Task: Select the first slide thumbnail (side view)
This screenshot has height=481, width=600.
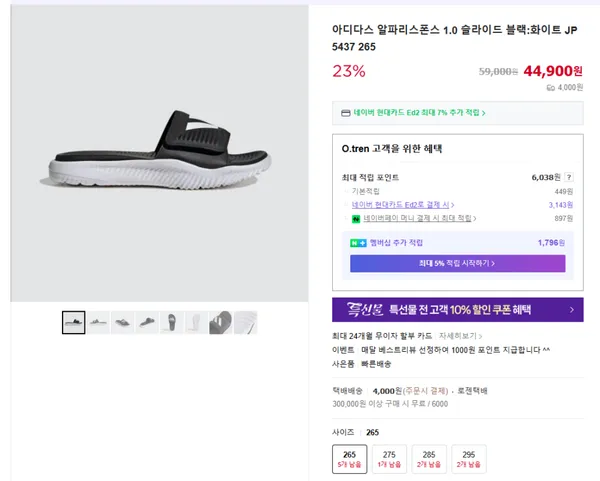Action: [x=74, y=322]
